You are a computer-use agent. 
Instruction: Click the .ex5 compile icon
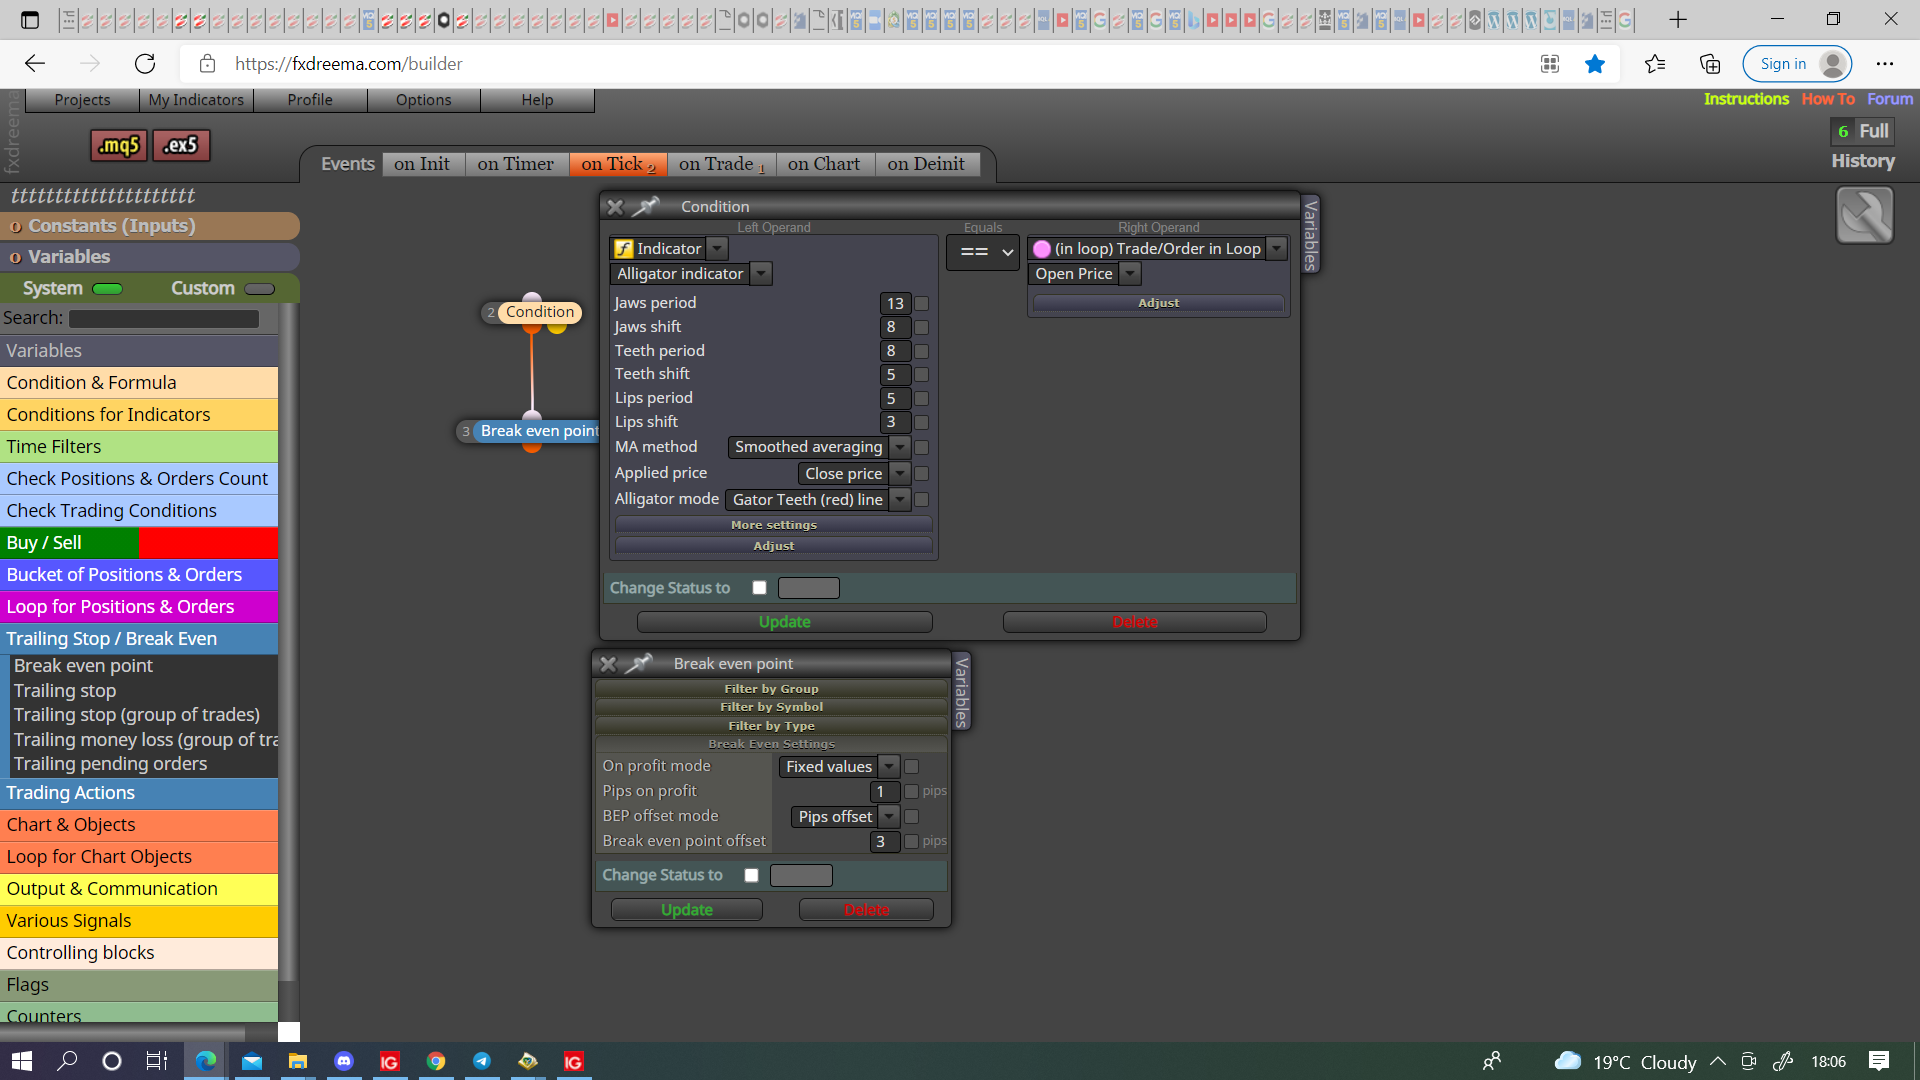click(x=181, y=146)
